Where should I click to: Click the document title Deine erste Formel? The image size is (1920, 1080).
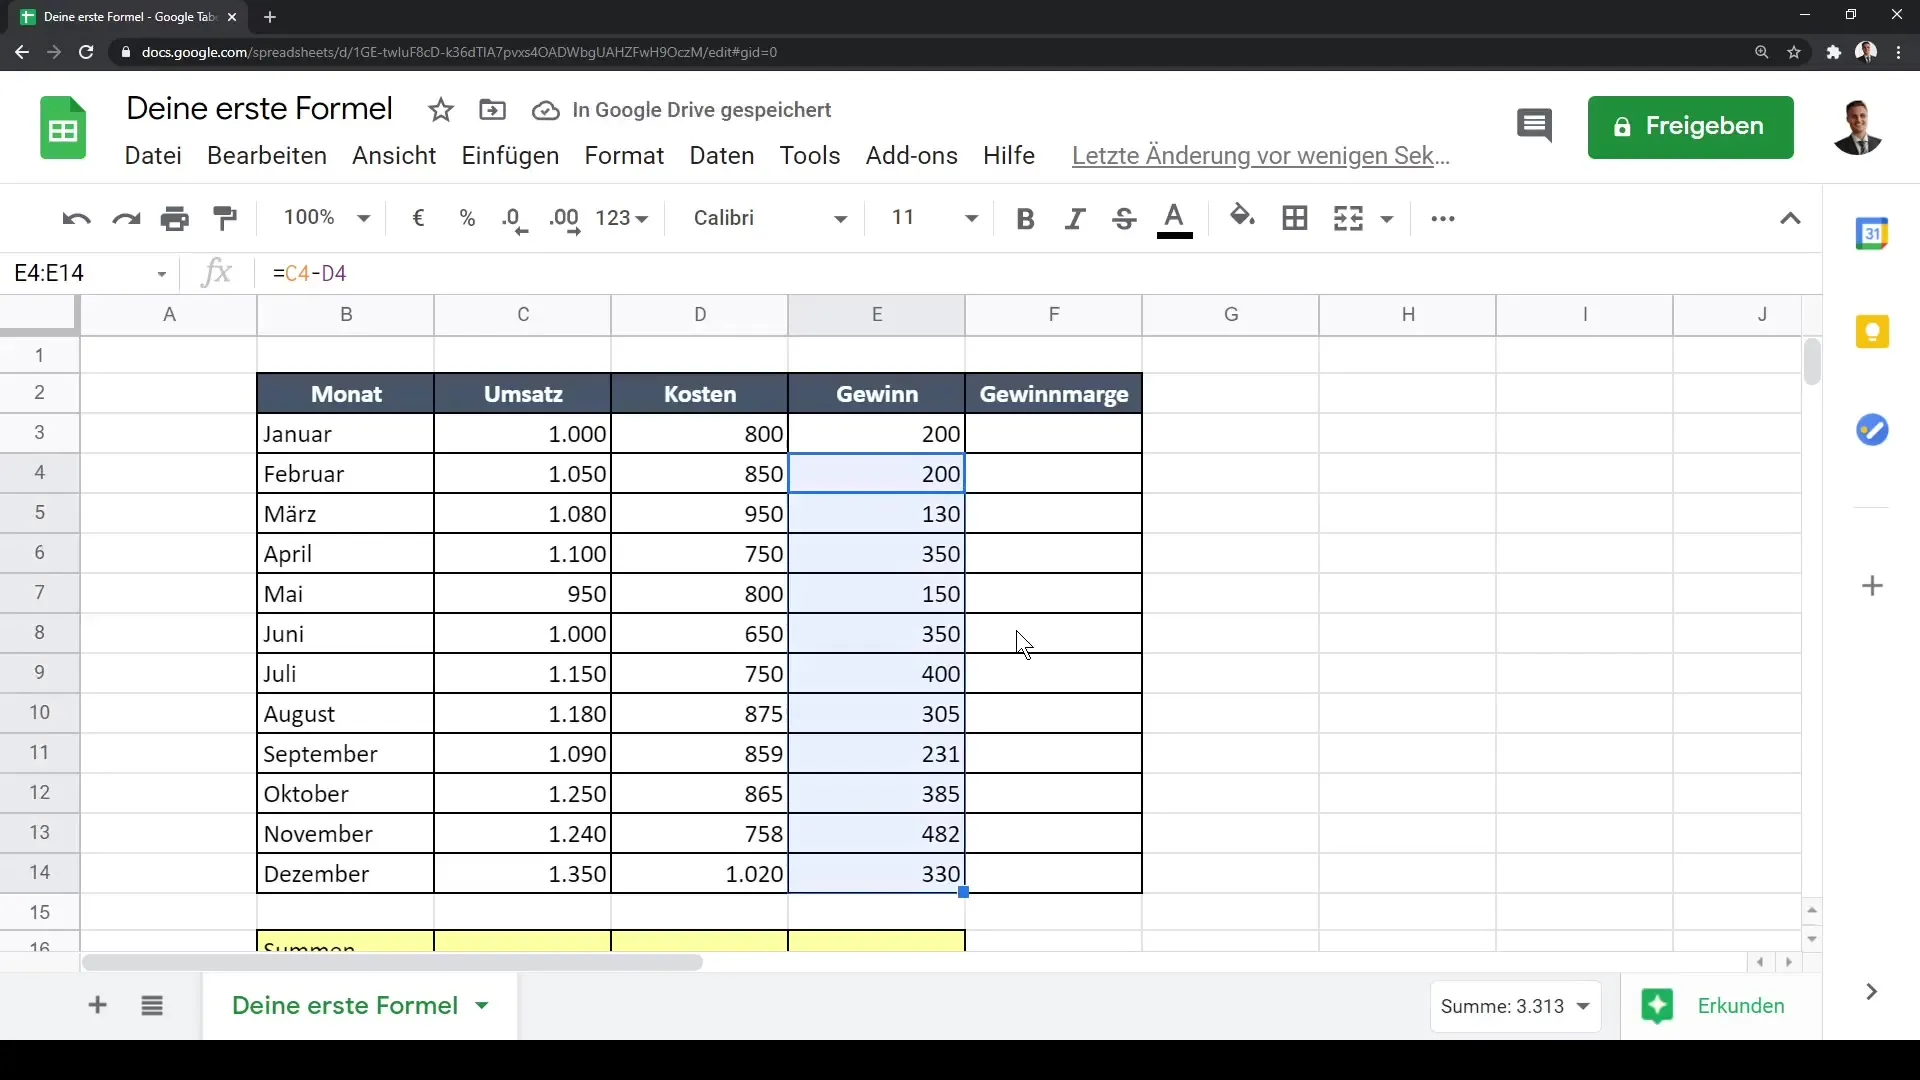point(260,109)
